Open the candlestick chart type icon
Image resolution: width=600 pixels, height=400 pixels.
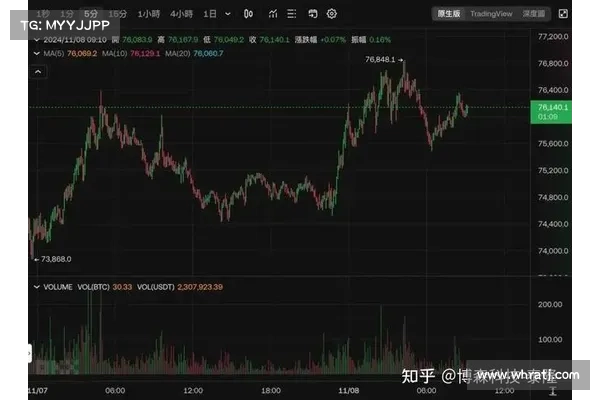tap(248, 14)
